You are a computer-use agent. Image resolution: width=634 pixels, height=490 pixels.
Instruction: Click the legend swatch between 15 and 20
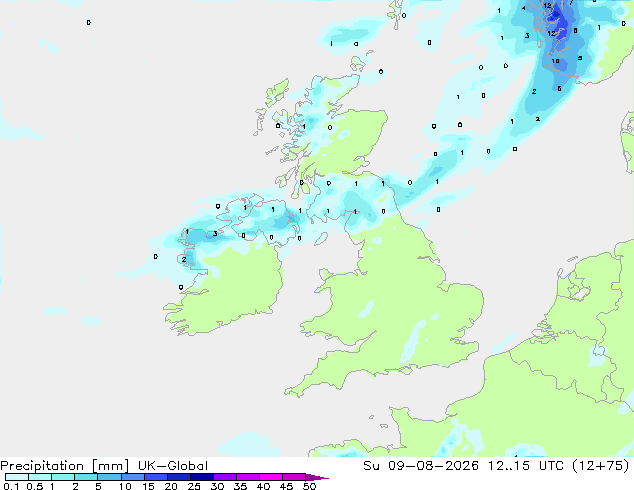coord(156,477)
